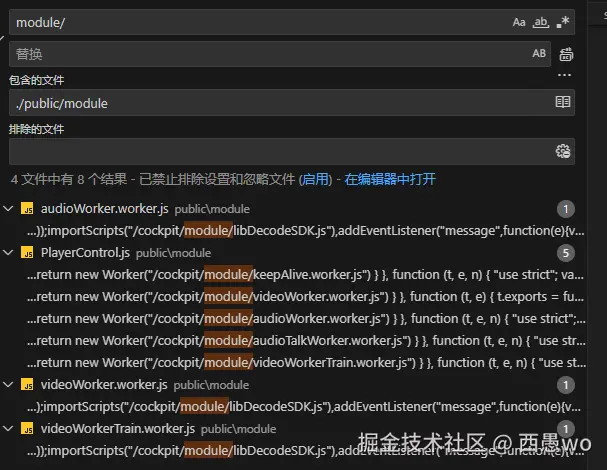607x470 pixels.
Task: Select PlayerControl.js file row
Action: 293,253
